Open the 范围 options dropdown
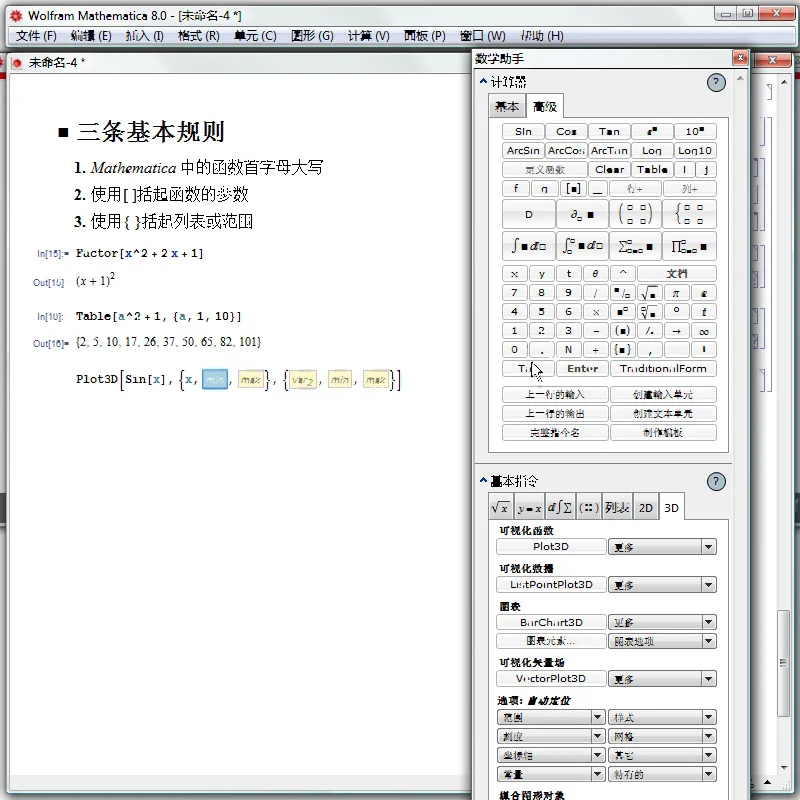Screen dimensions: 800x800 coord(551,717)
